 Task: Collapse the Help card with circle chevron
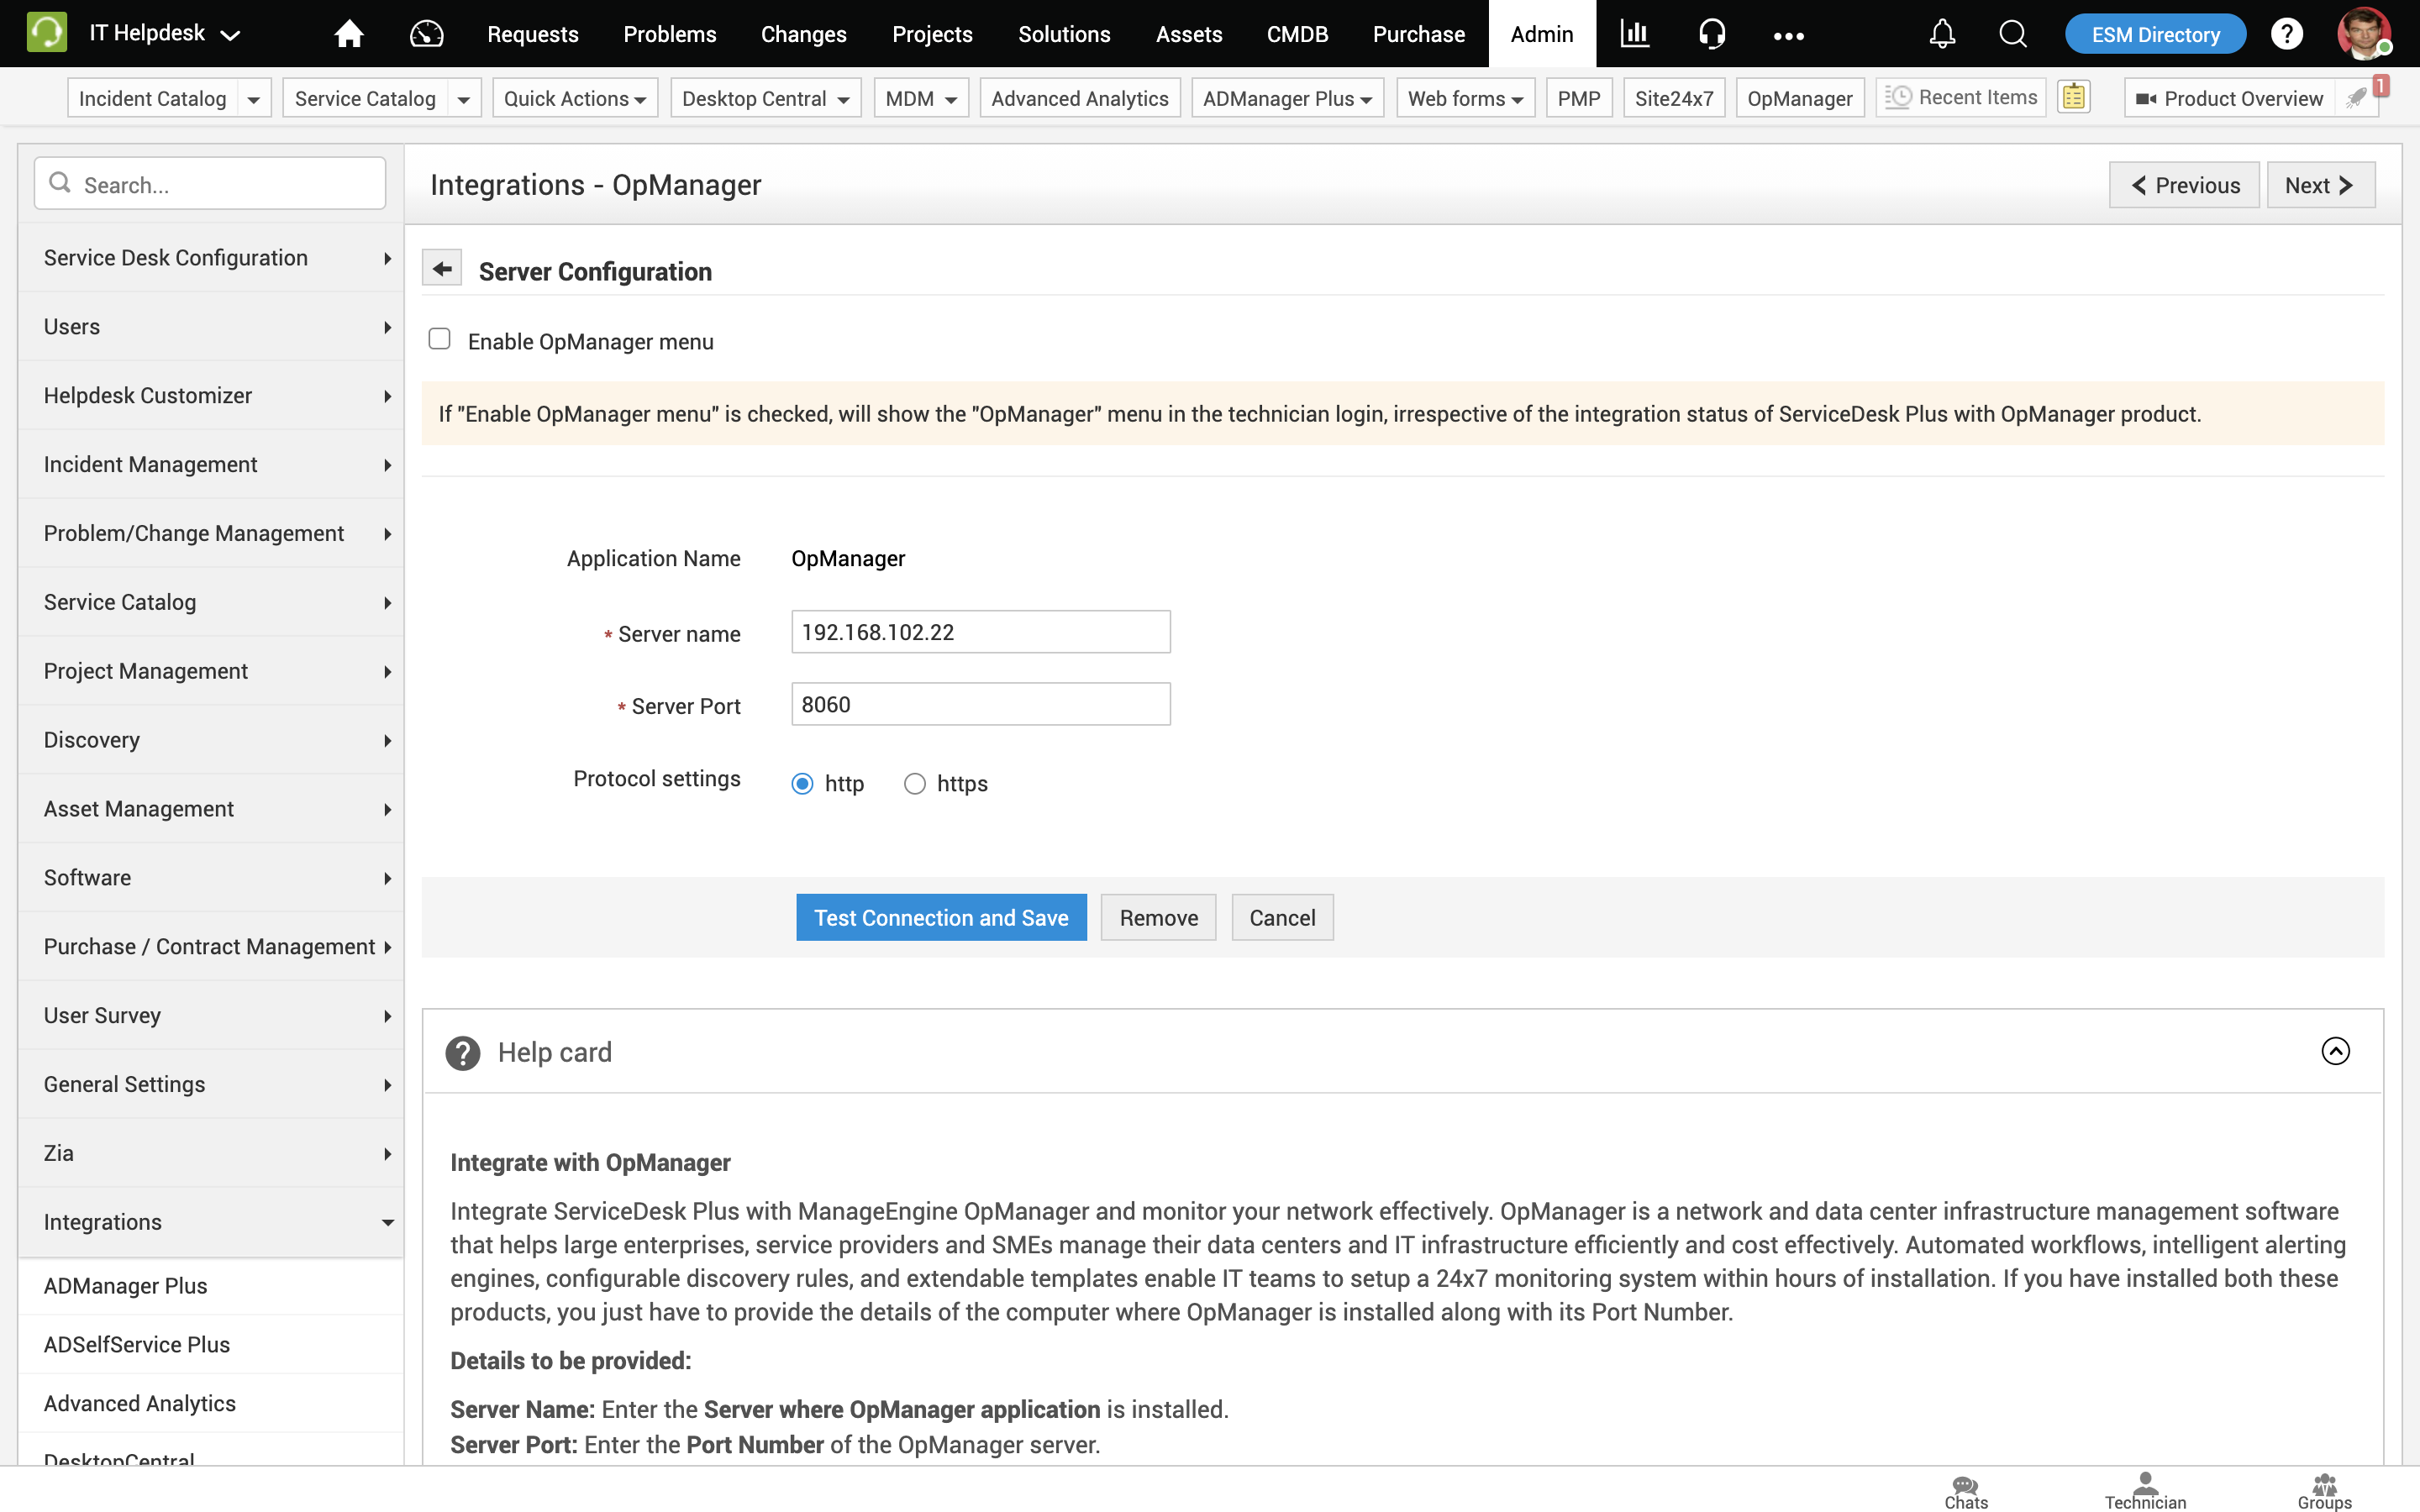click(x=2334, y=1051)
